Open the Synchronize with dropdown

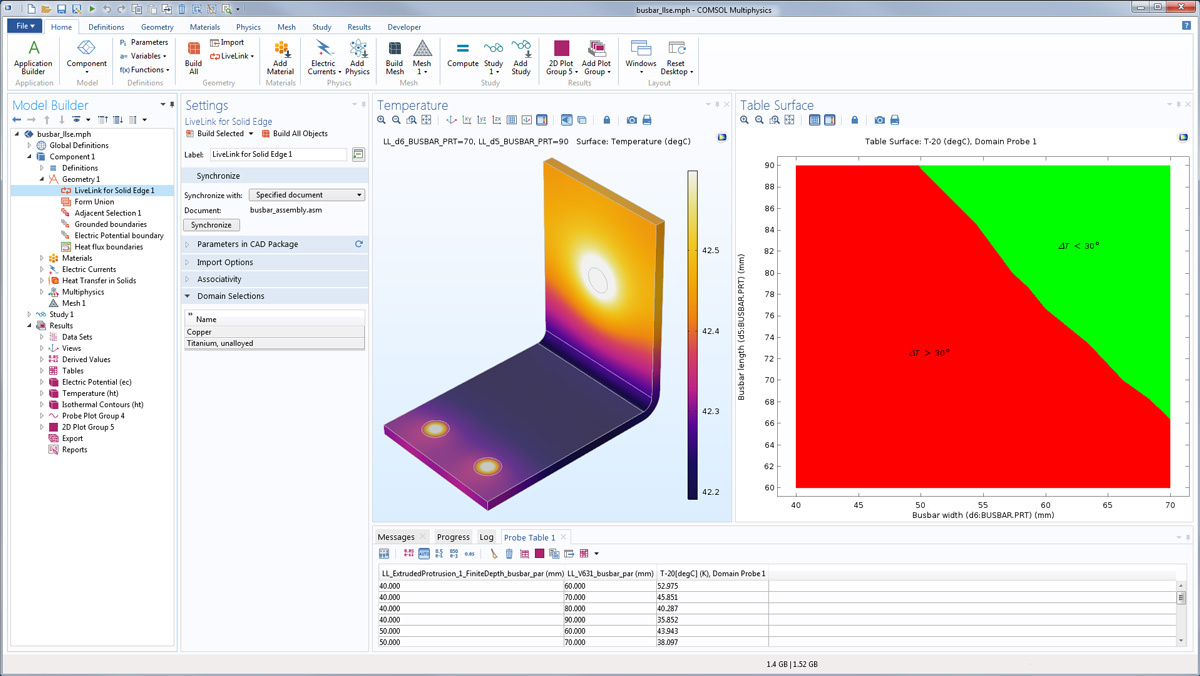[306, 194]
